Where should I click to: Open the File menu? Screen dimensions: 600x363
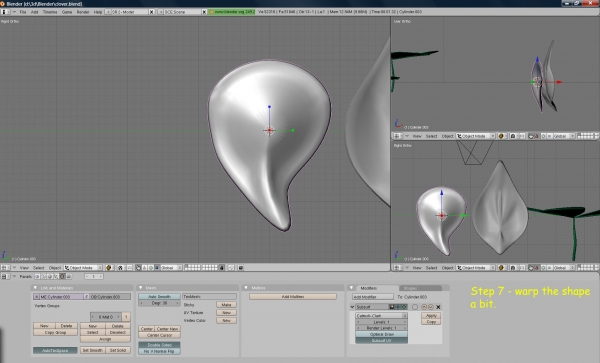pyautogui.click(x=23, y=12)
